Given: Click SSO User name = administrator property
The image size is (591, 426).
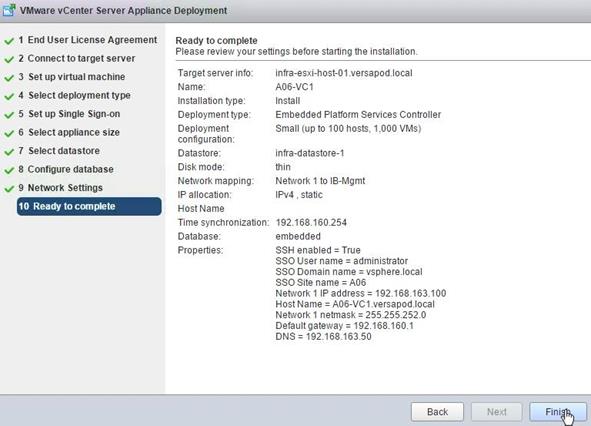Looking at the screenshot, I should (x=341, y=261).
